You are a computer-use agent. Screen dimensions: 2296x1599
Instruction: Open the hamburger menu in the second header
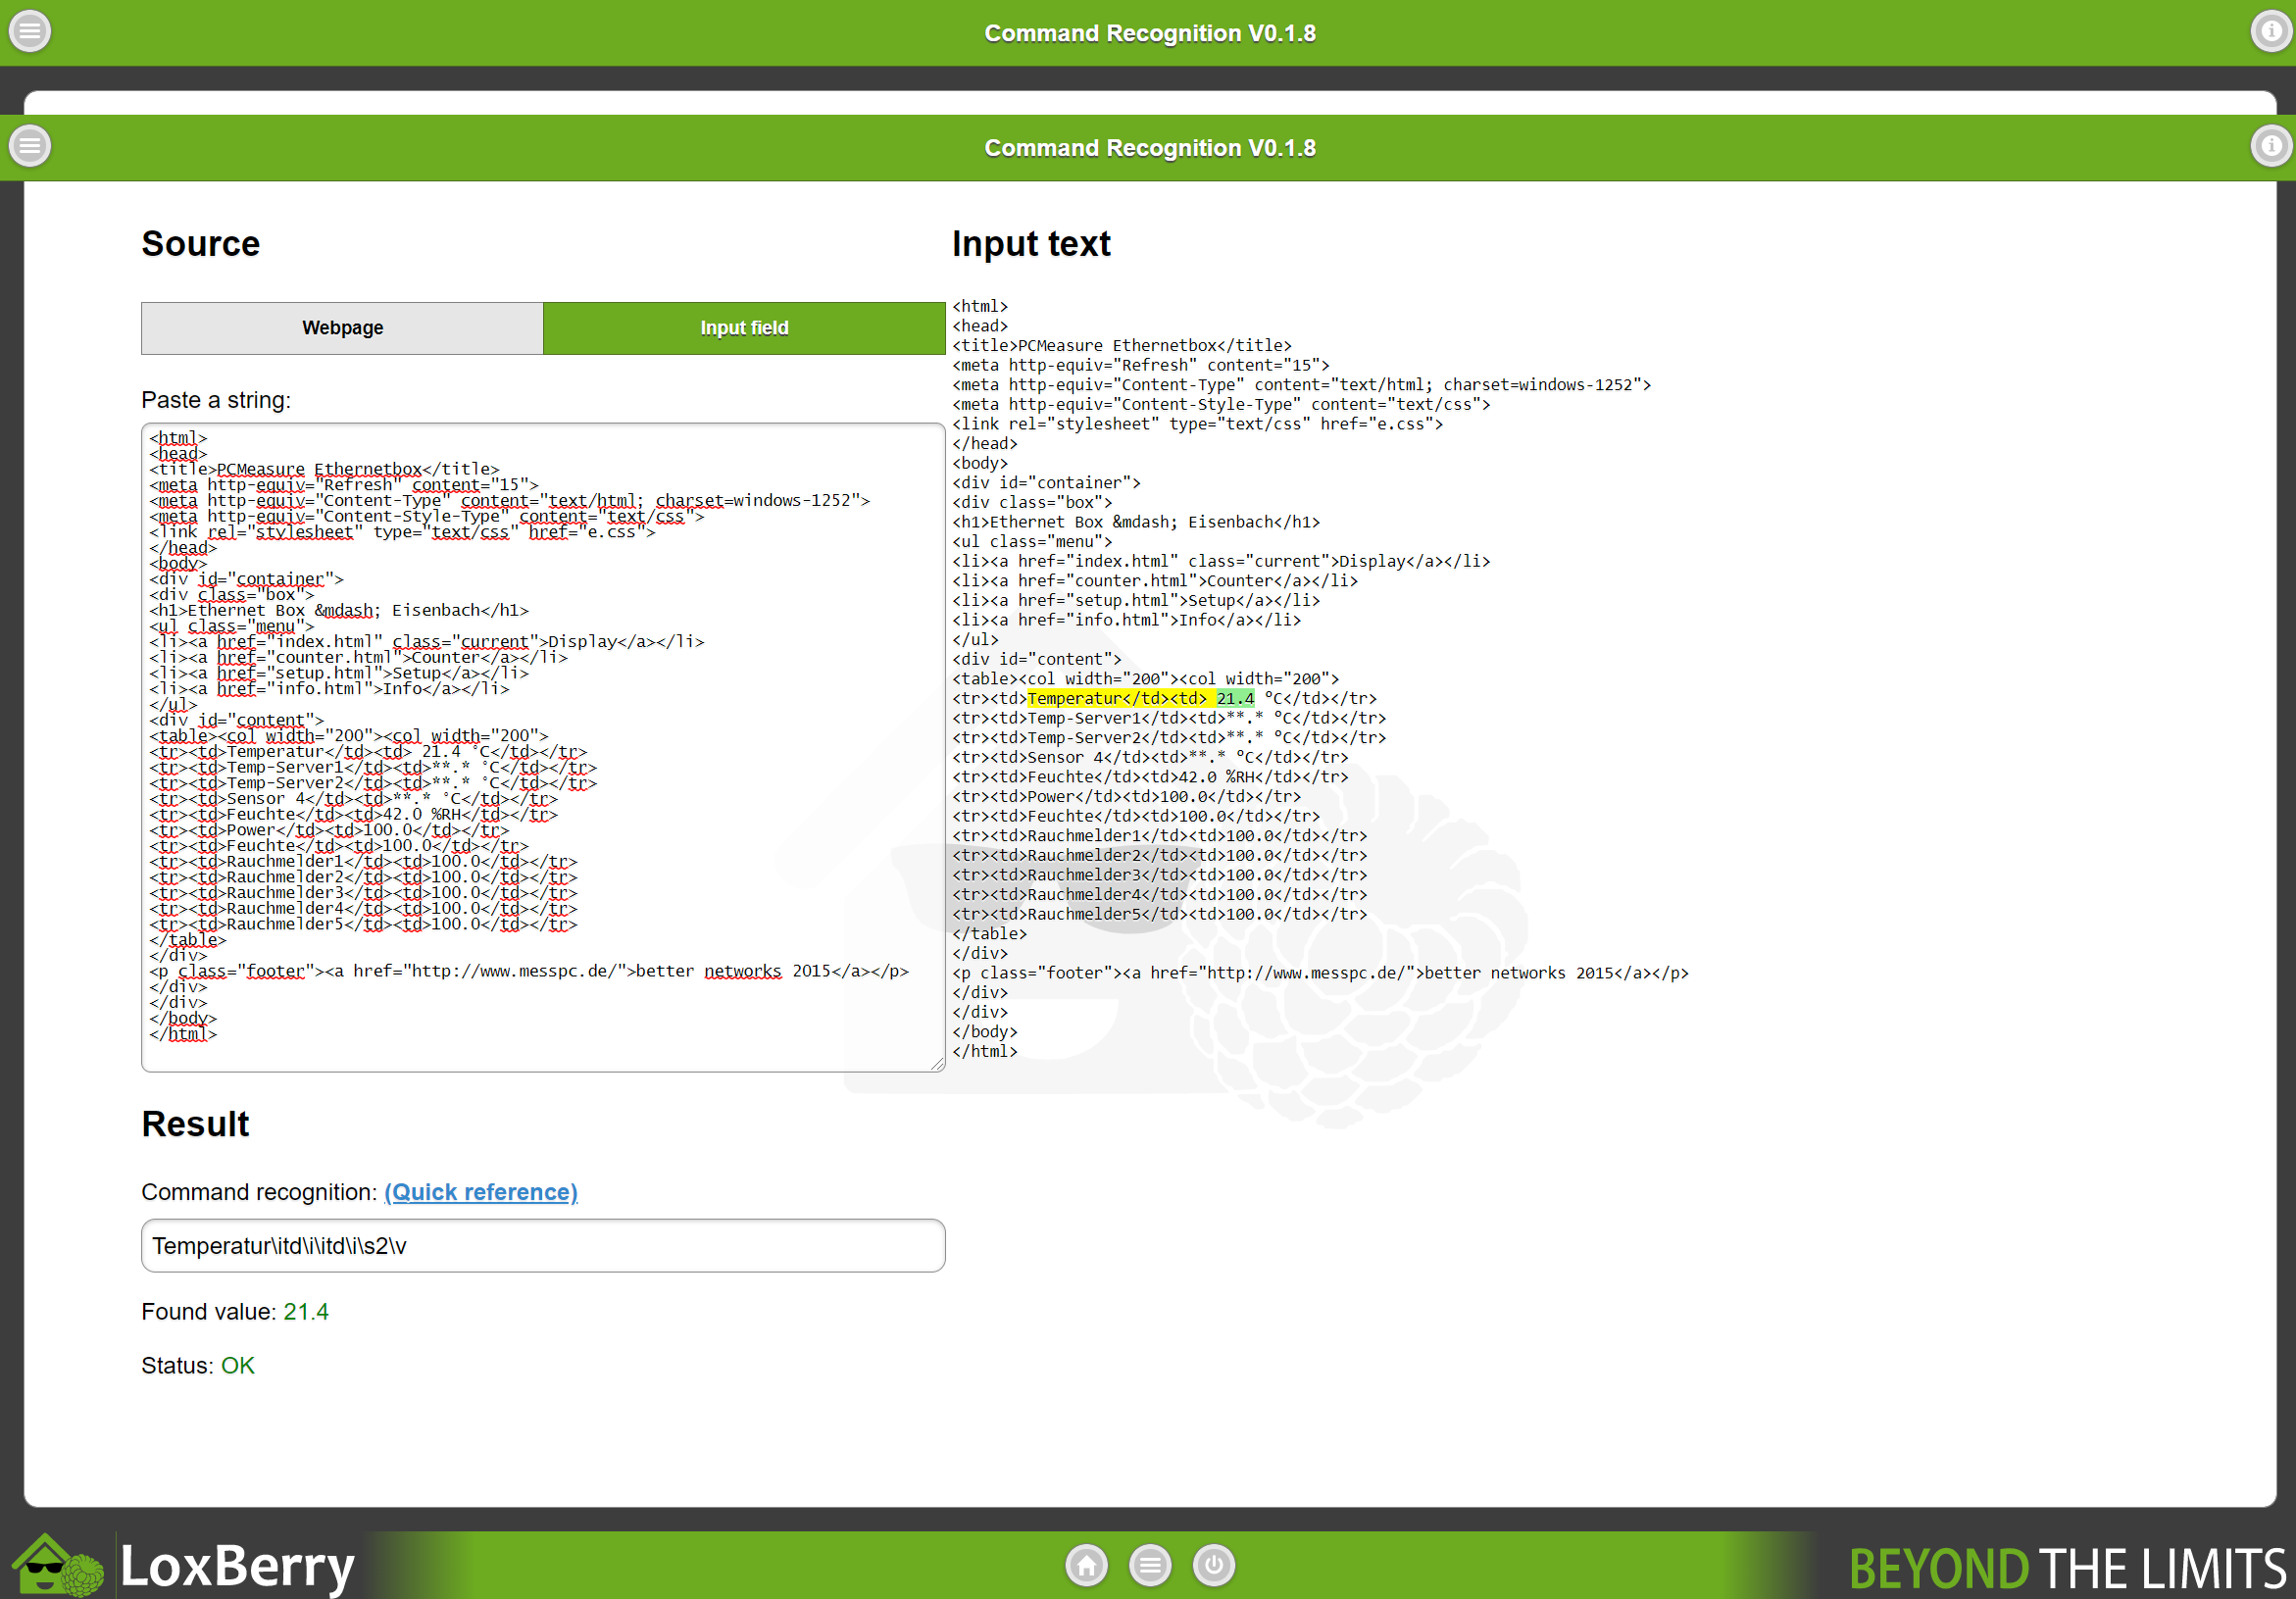point(30,146)
